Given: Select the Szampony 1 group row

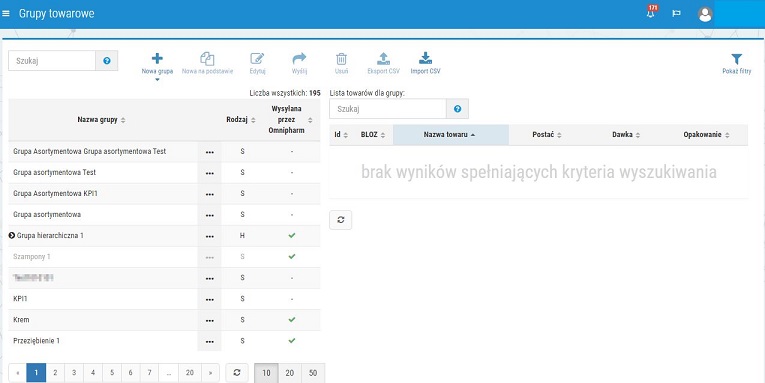Looking at the screenshot, I should (x=164, y=257).
